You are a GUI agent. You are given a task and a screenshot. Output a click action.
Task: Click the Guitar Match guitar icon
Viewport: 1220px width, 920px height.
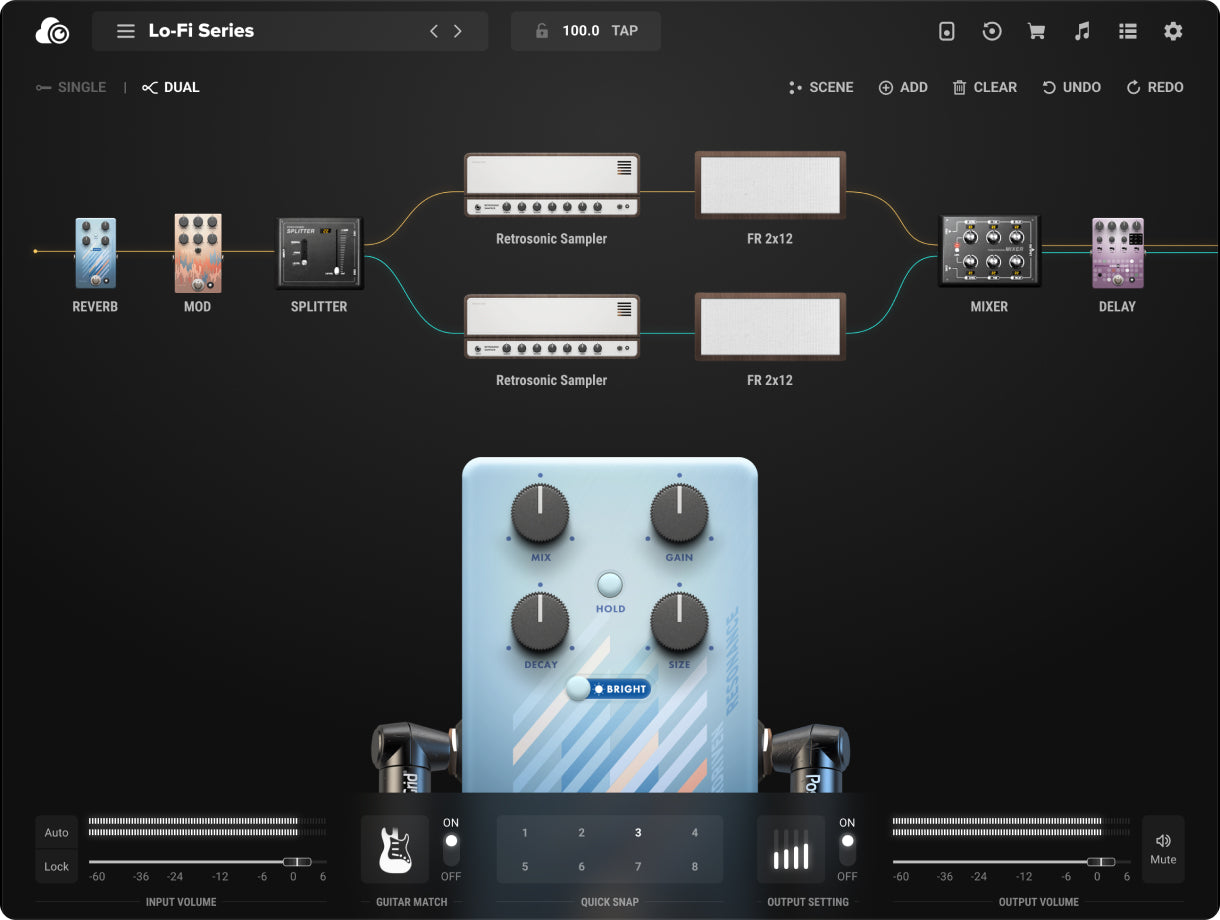395,849
